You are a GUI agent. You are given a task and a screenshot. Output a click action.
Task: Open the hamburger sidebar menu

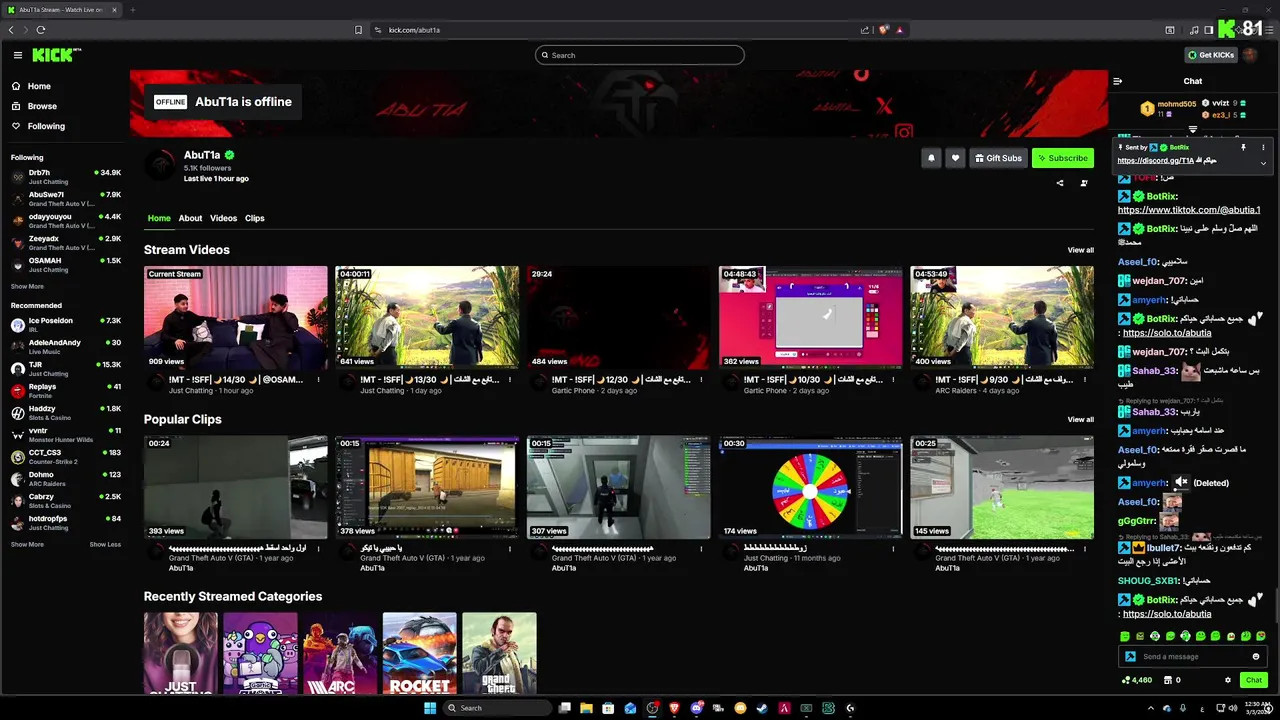point(17,55)
